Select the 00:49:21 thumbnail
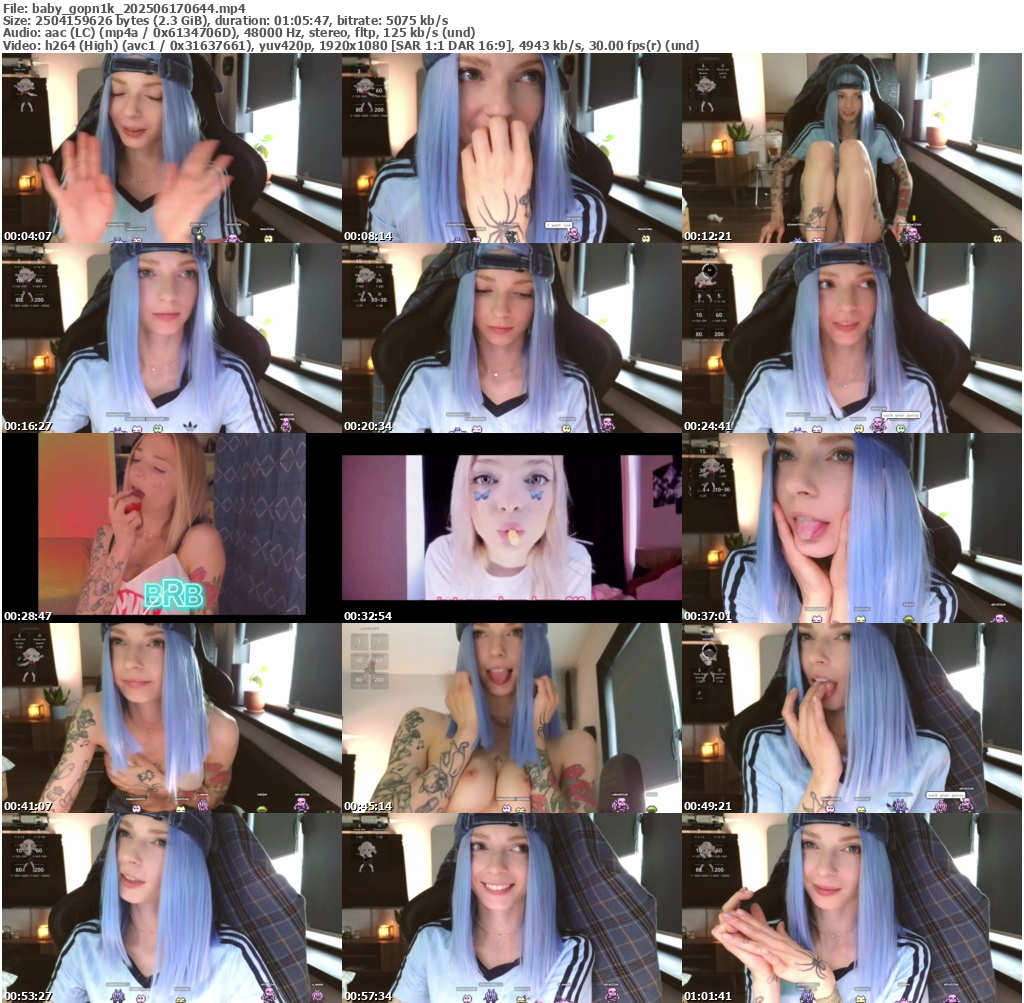 click(x=851, y=718)
